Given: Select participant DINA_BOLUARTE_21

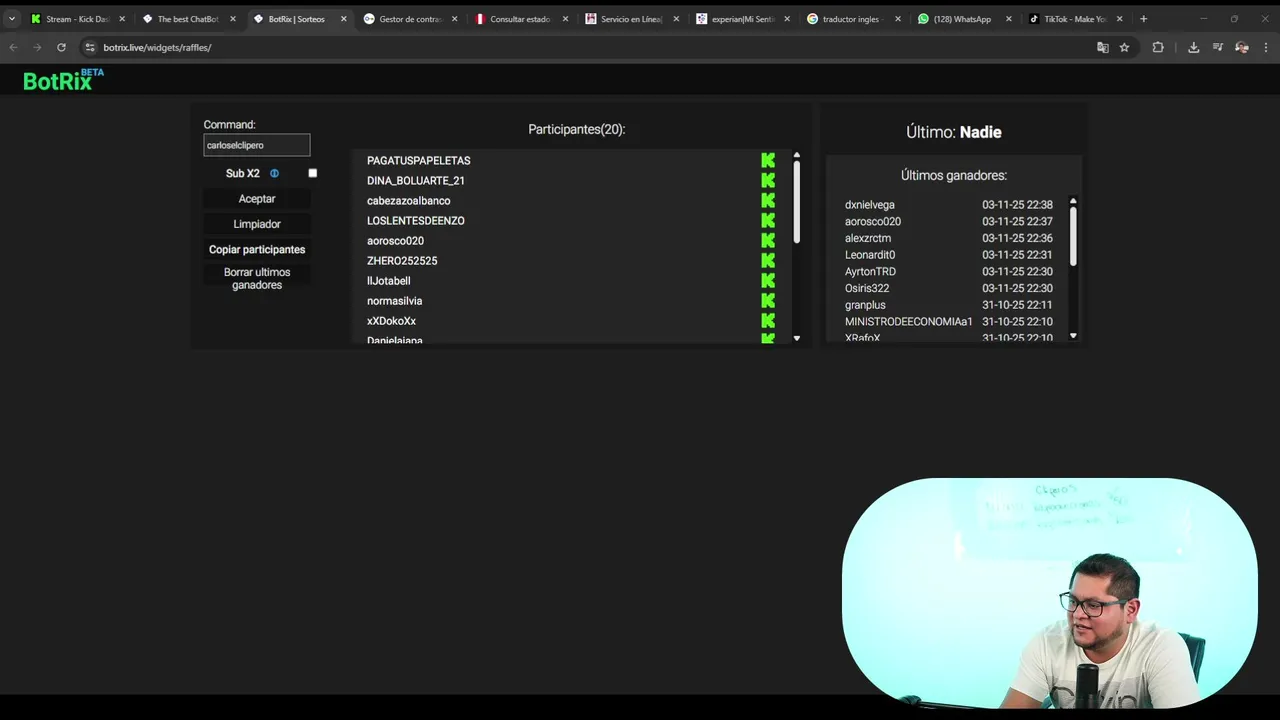Looking at the screenshot, I should point(416,181).
